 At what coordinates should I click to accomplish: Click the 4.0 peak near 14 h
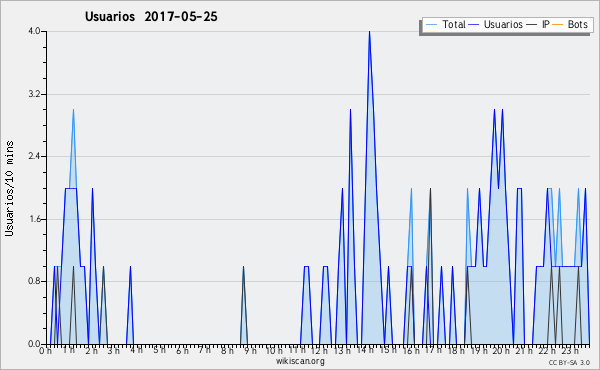click(x=369, y=32)
